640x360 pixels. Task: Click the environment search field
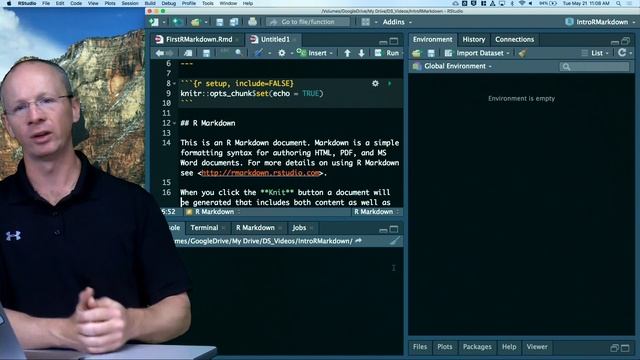[x=594, y=67]
